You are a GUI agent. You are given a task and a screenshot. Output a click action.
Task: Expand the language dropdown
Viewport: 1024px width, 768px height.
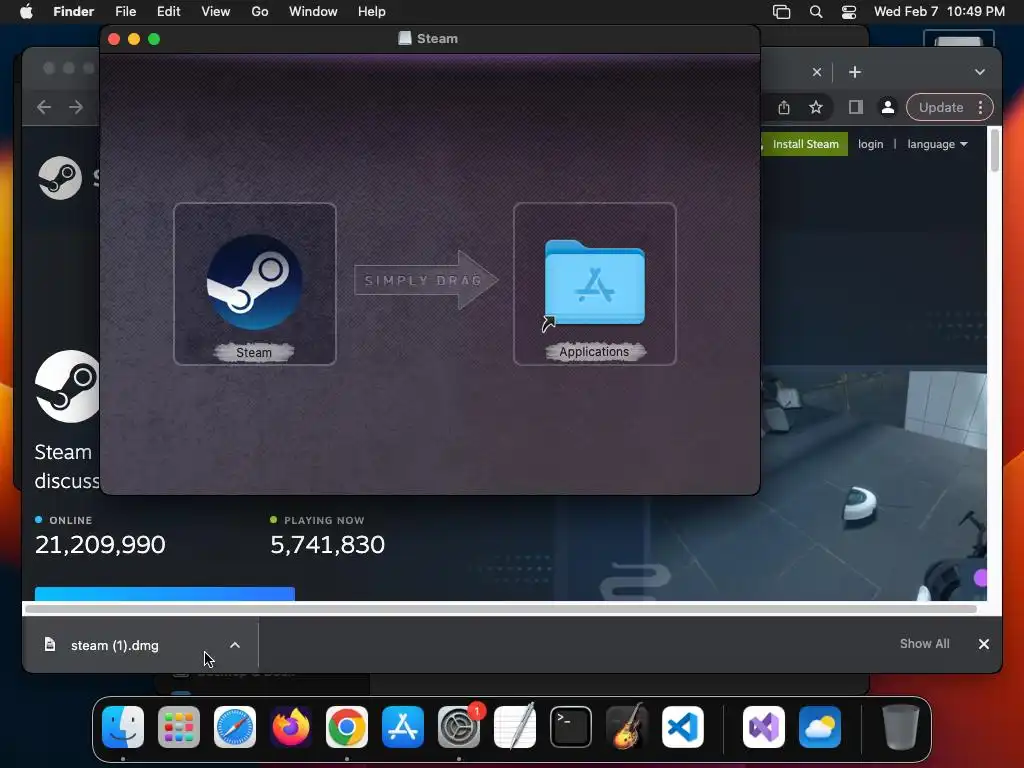[937, 144]
